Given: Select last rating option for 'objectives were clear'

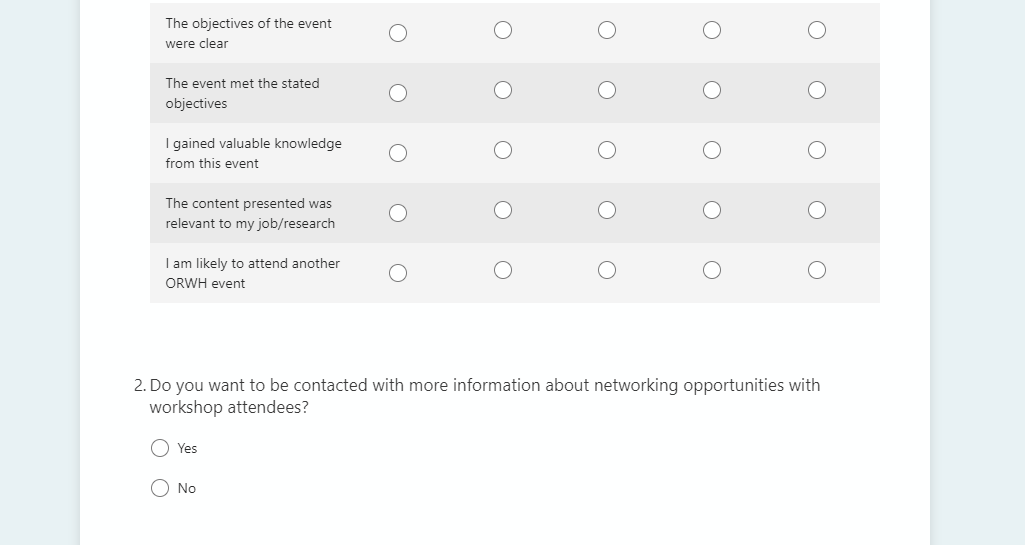Looking at the screenshot, I should coord(817,30).
